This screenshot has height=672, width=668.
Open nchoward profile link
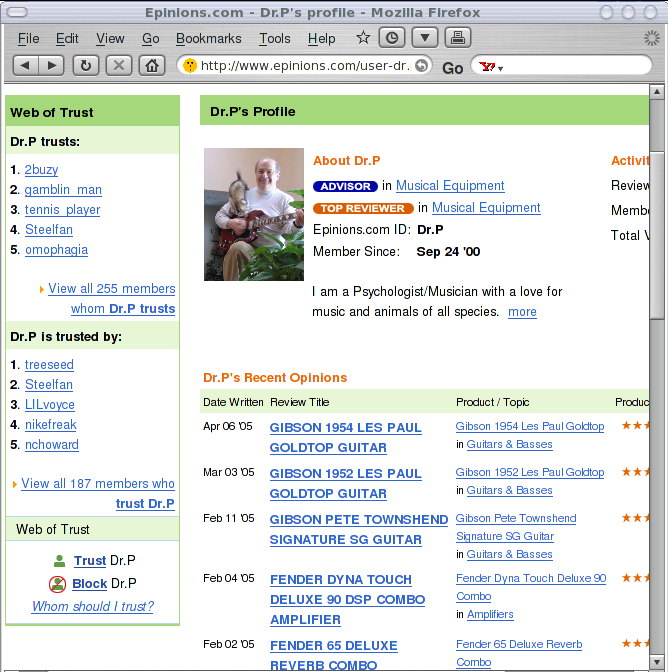51,445
